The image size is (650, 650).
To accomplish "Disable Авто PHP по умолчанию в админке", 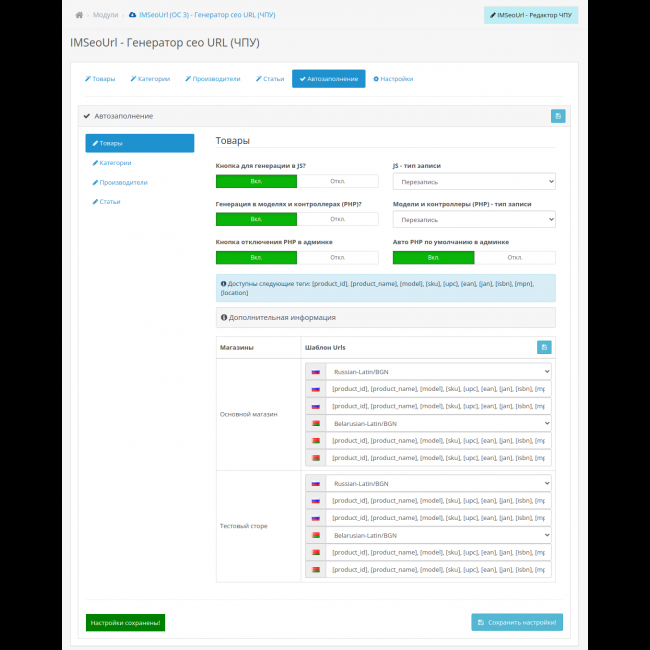I will 515,257.
